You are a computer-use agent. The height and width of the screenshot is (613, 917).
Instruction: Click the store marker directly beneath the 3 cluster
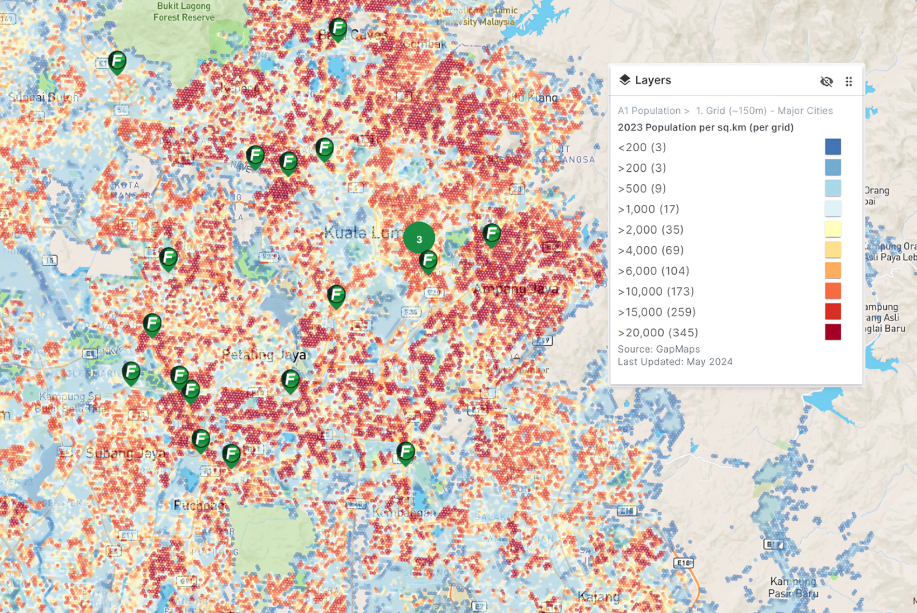click(x=428, y=261)
